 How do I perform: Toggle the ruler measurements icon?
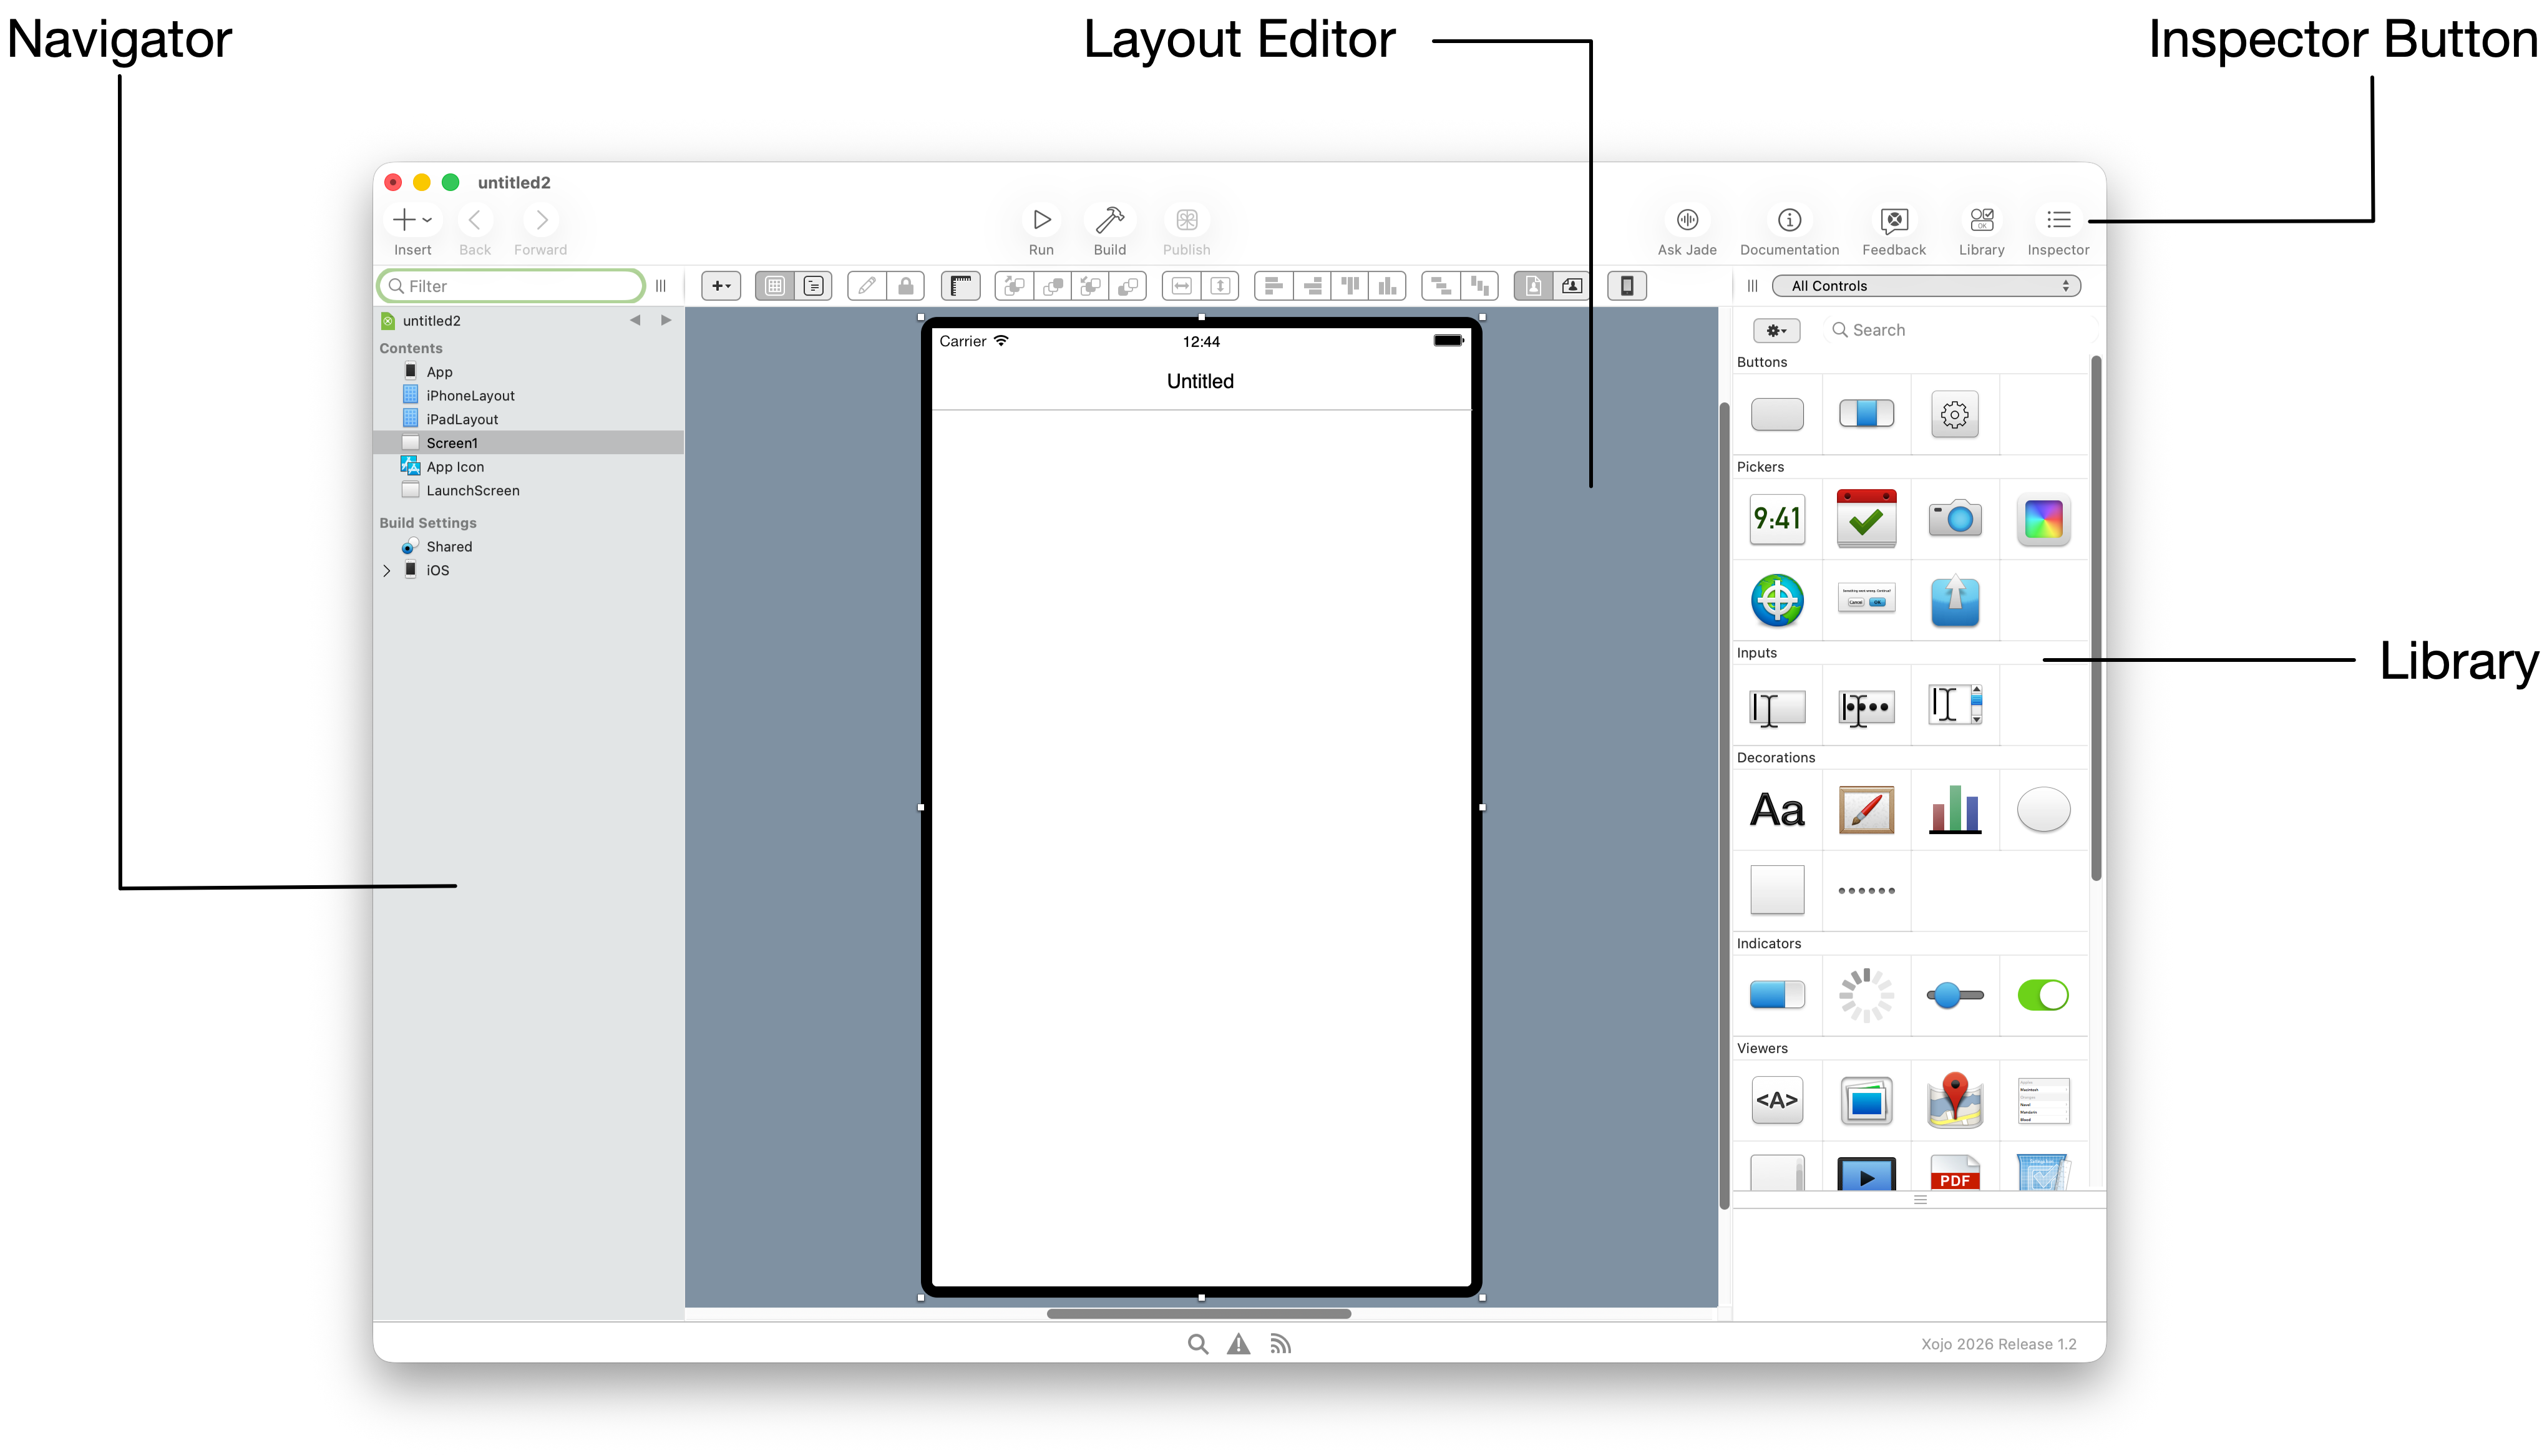click(x=960, y=286)
